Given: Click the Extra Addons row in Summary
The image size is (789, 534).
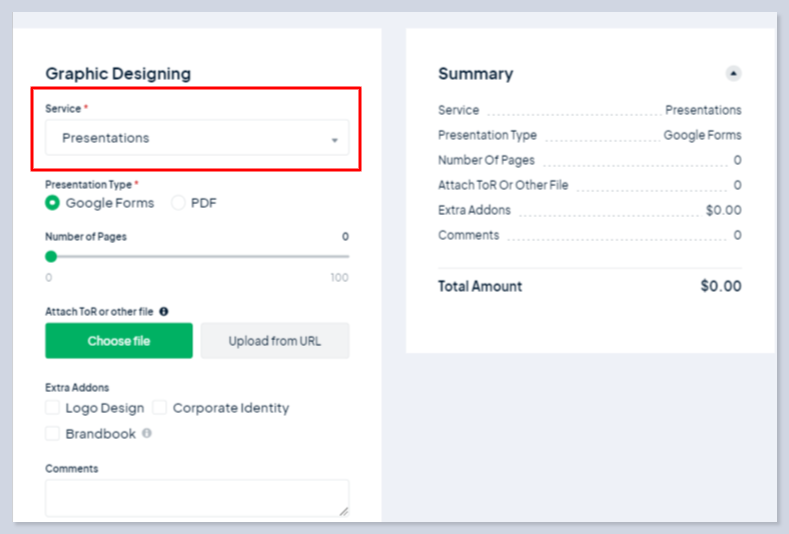Looking at the screenshot, I should coord(589,210).
